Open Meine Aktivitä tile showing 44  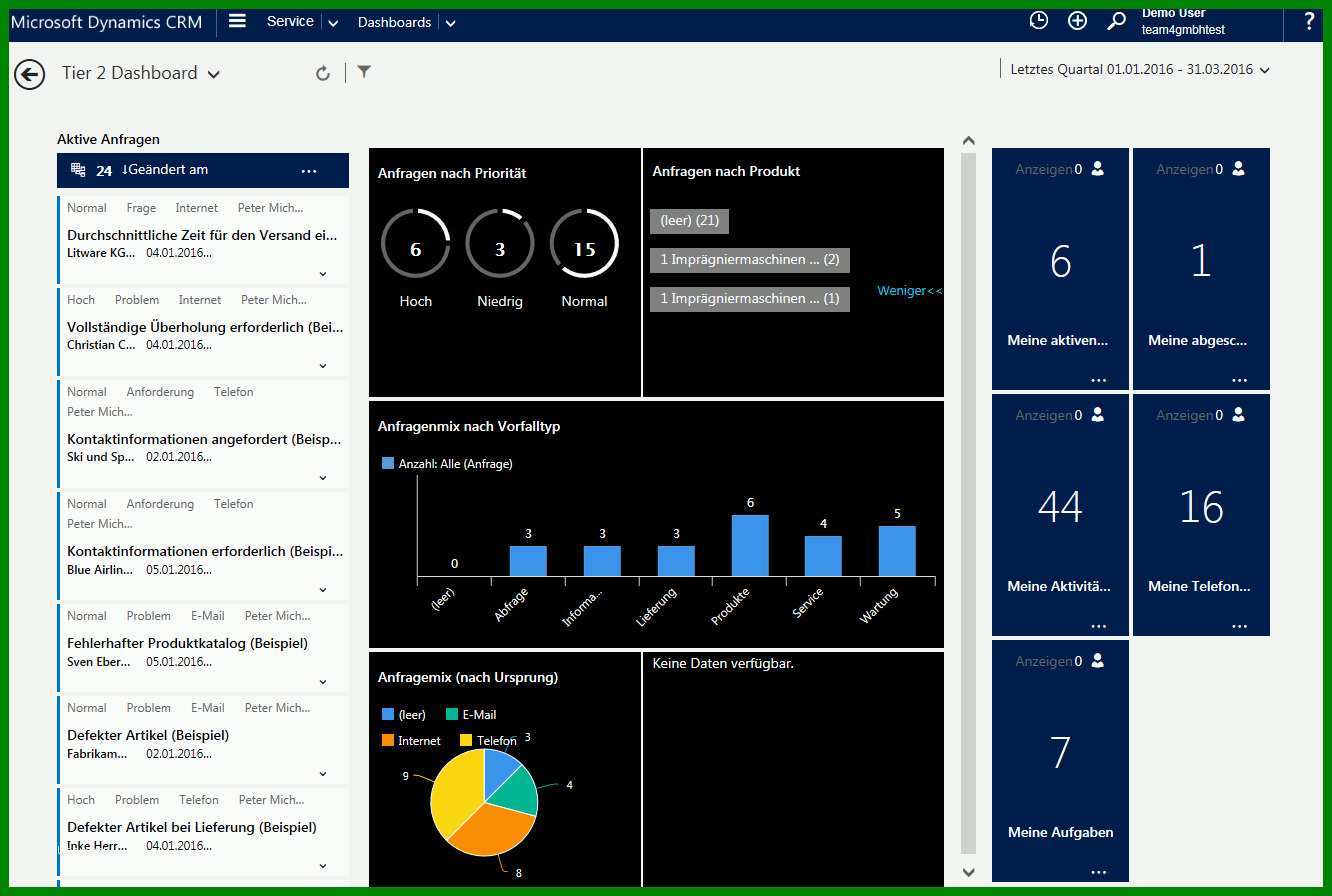(x=1060, y=515)
